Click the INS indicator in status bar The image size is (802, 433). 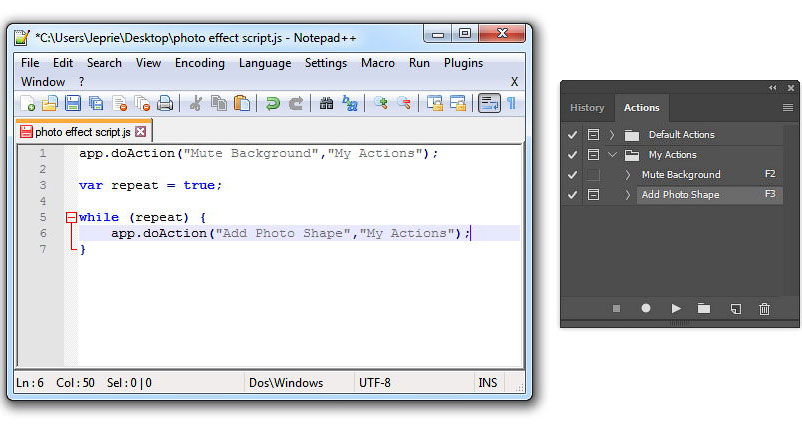point(488,383)
